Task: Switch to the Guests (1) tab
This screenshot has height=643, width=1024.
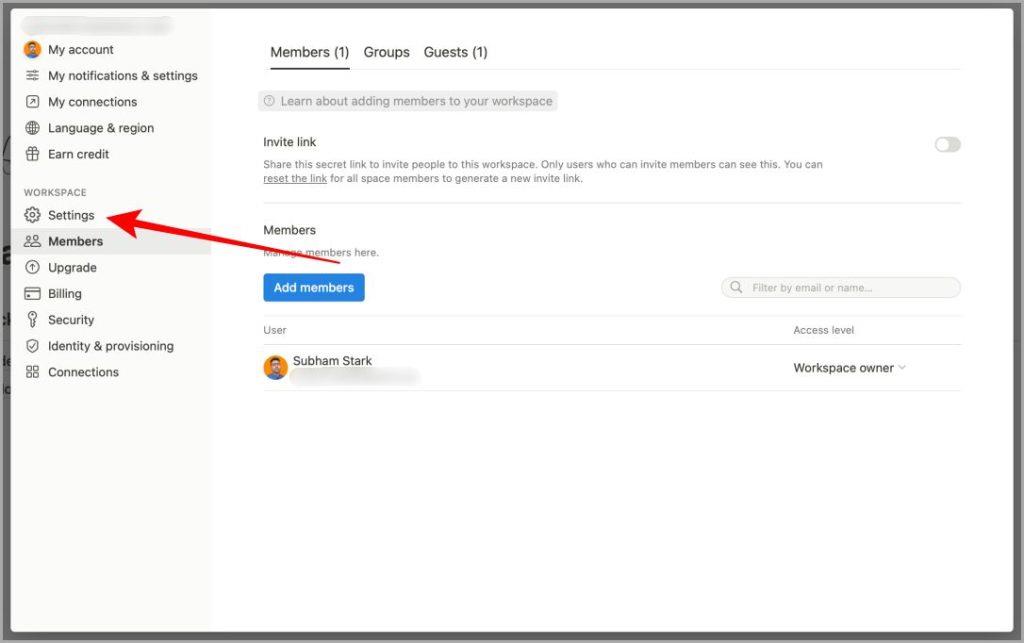Action: pos(456,52)
